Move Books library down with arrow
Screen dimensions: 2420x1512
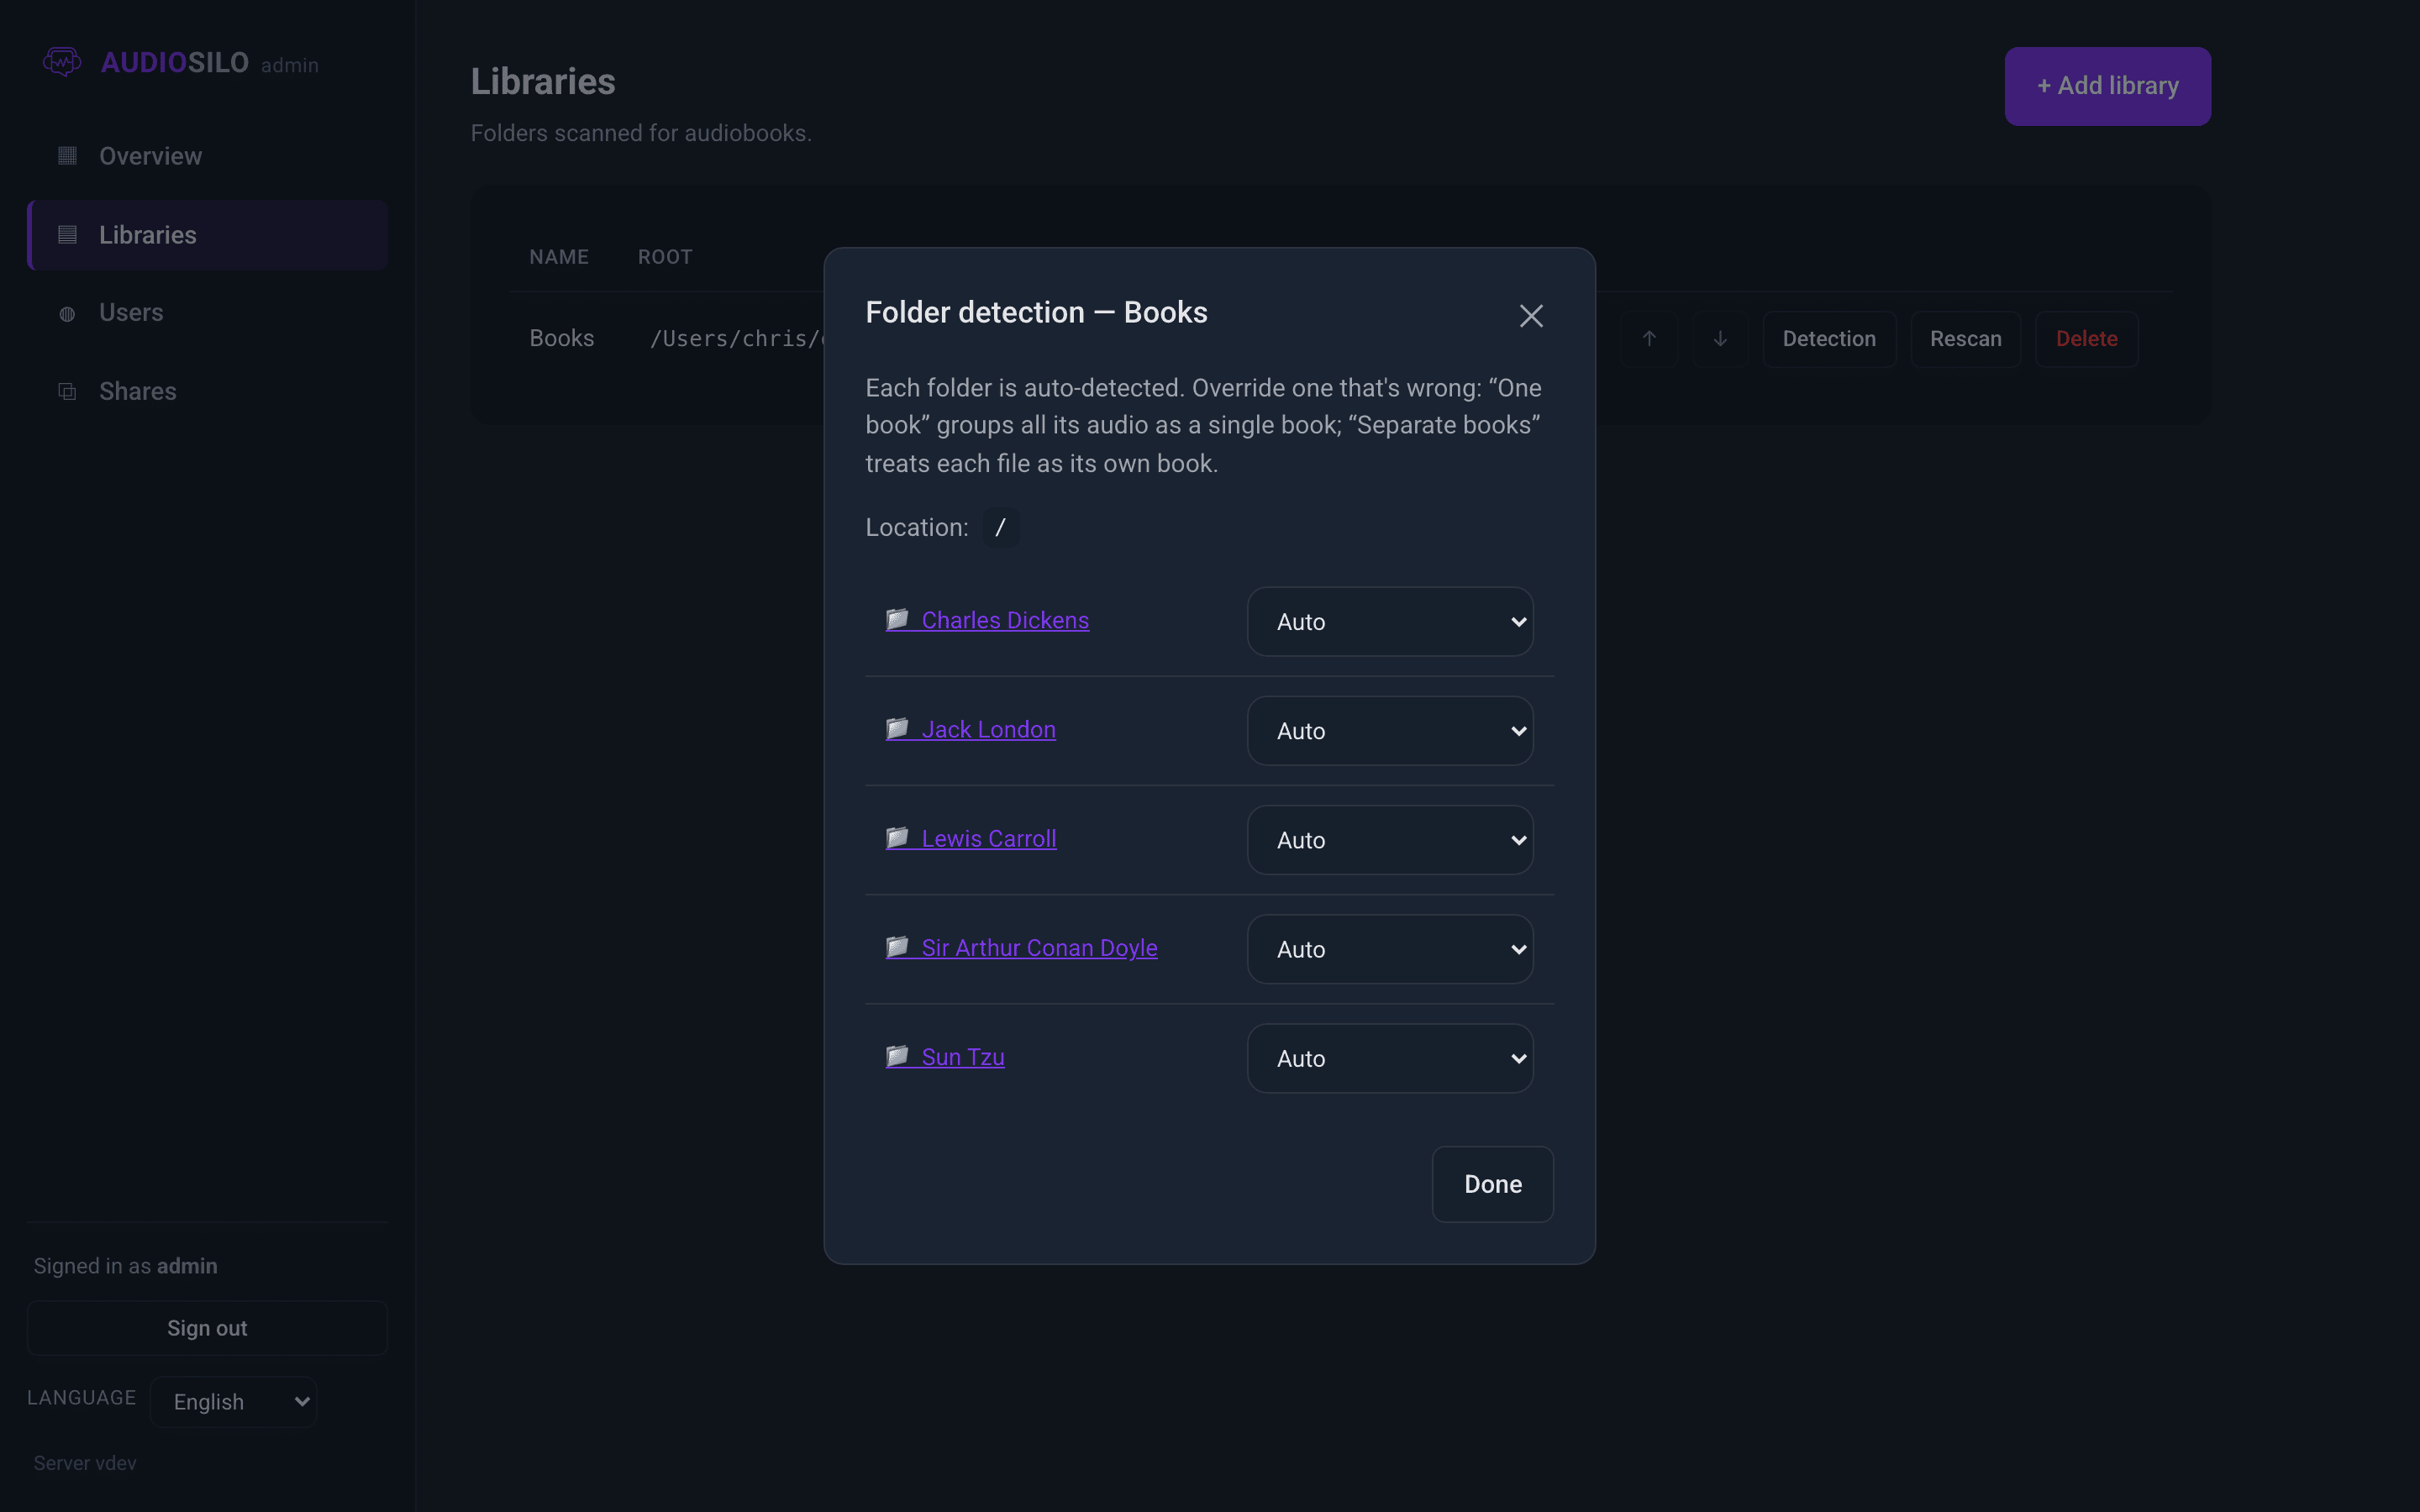tap(1720, 339)
